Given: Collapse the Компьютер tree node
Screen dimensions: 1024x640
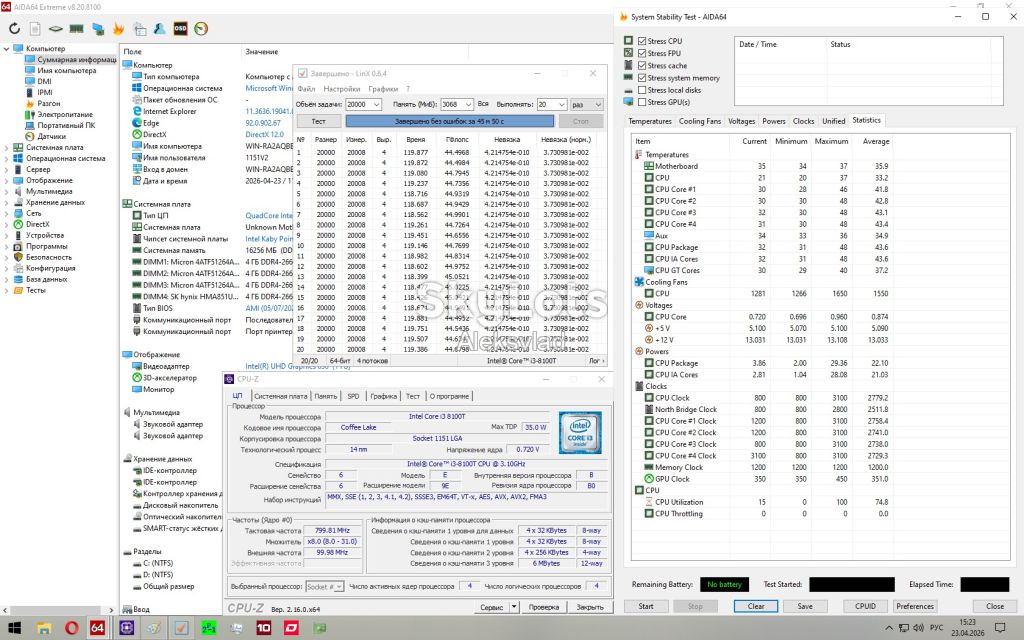Looking at the screenshot, I should pos(7,49).
